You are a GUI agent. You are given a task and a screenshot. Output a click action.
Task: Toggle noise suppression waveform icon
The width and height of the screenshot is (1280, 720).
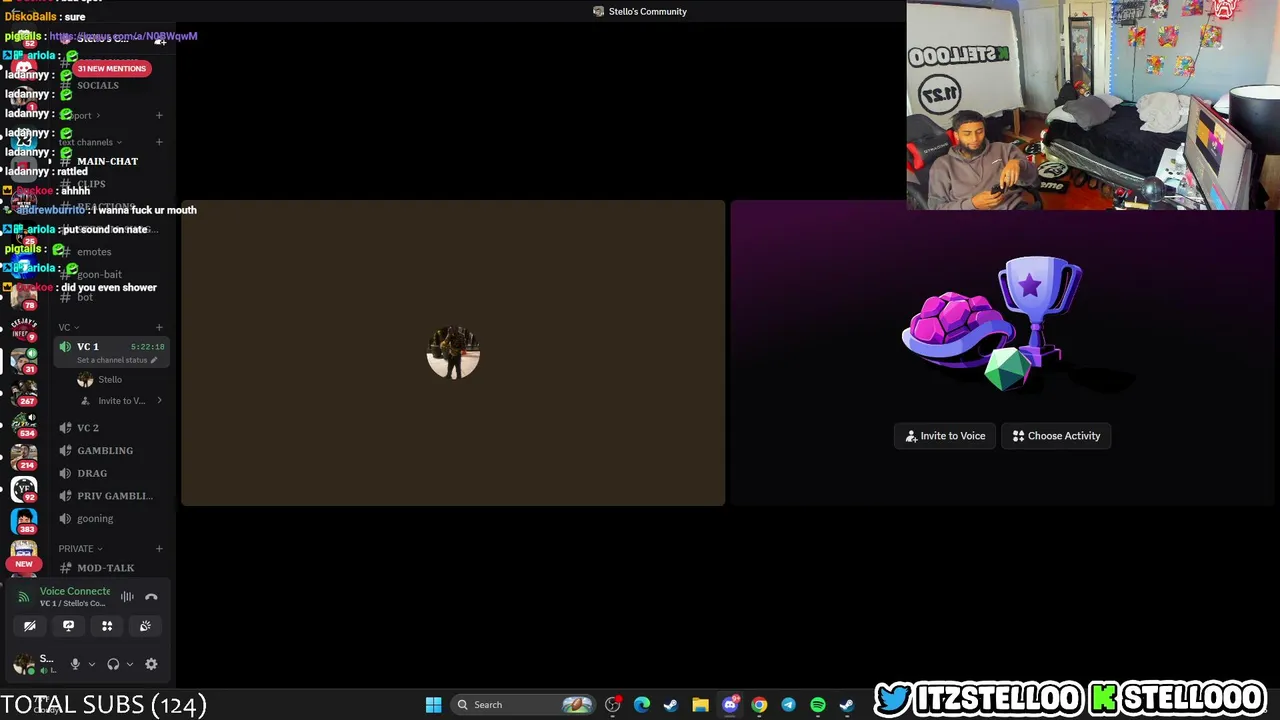point(127,597)
